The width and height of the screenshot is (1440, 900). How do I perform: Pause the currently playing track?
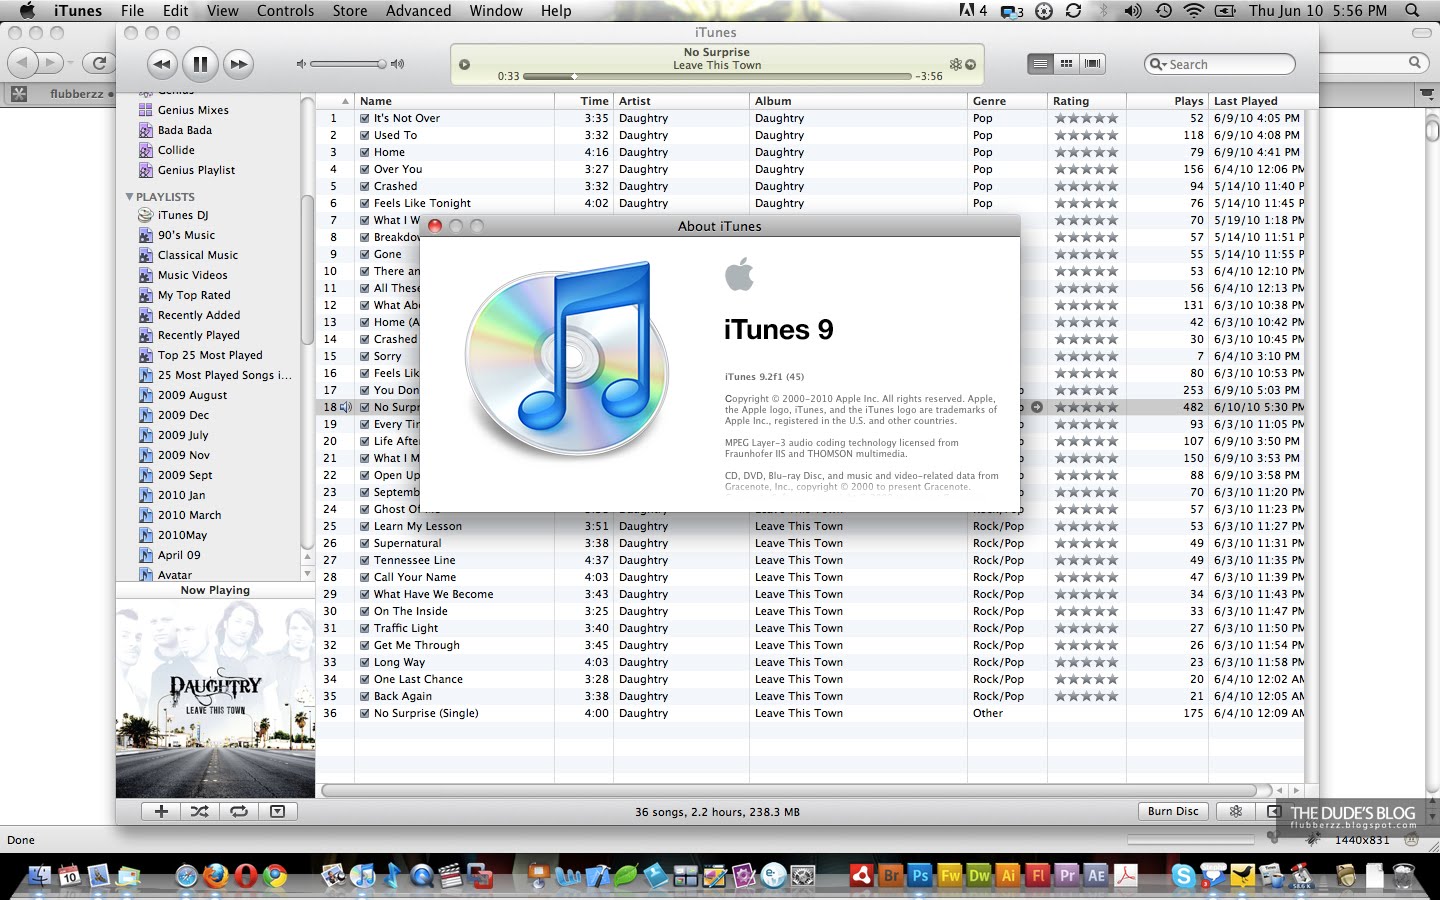click(200, 63)
